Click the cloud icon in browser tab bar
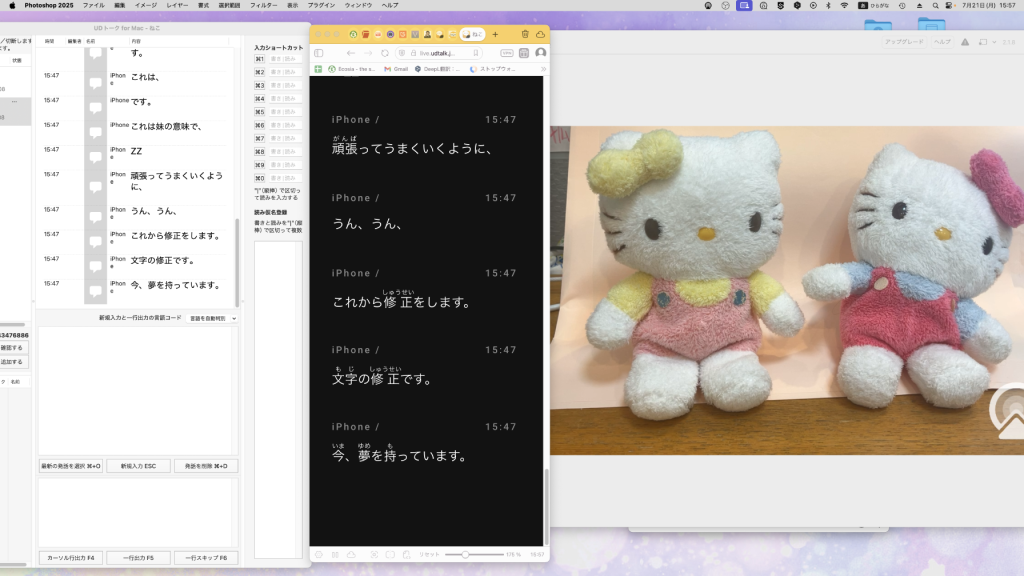The image size is (1024, 576). [x=540, y=34]
